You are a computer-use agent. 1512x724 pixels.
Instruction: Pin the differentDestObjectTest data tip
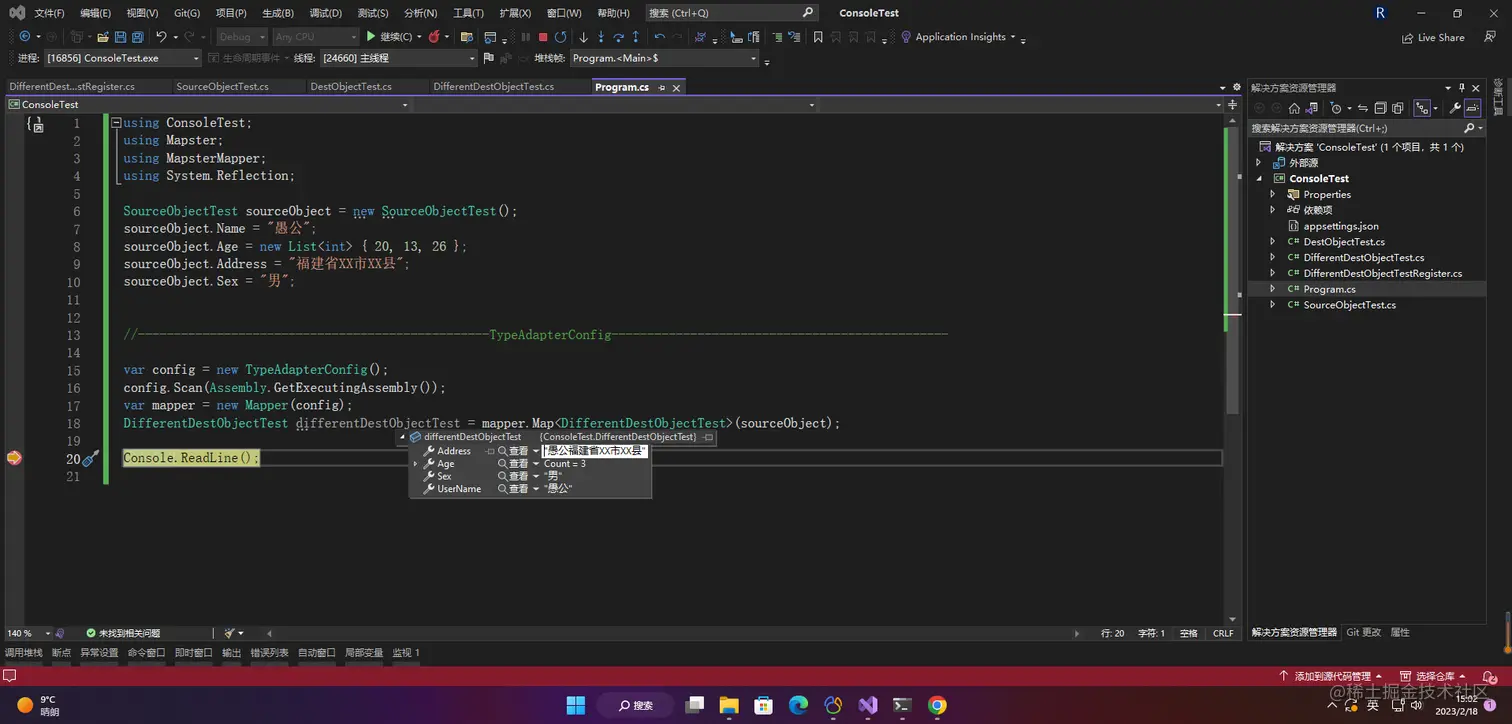point(708,437)
